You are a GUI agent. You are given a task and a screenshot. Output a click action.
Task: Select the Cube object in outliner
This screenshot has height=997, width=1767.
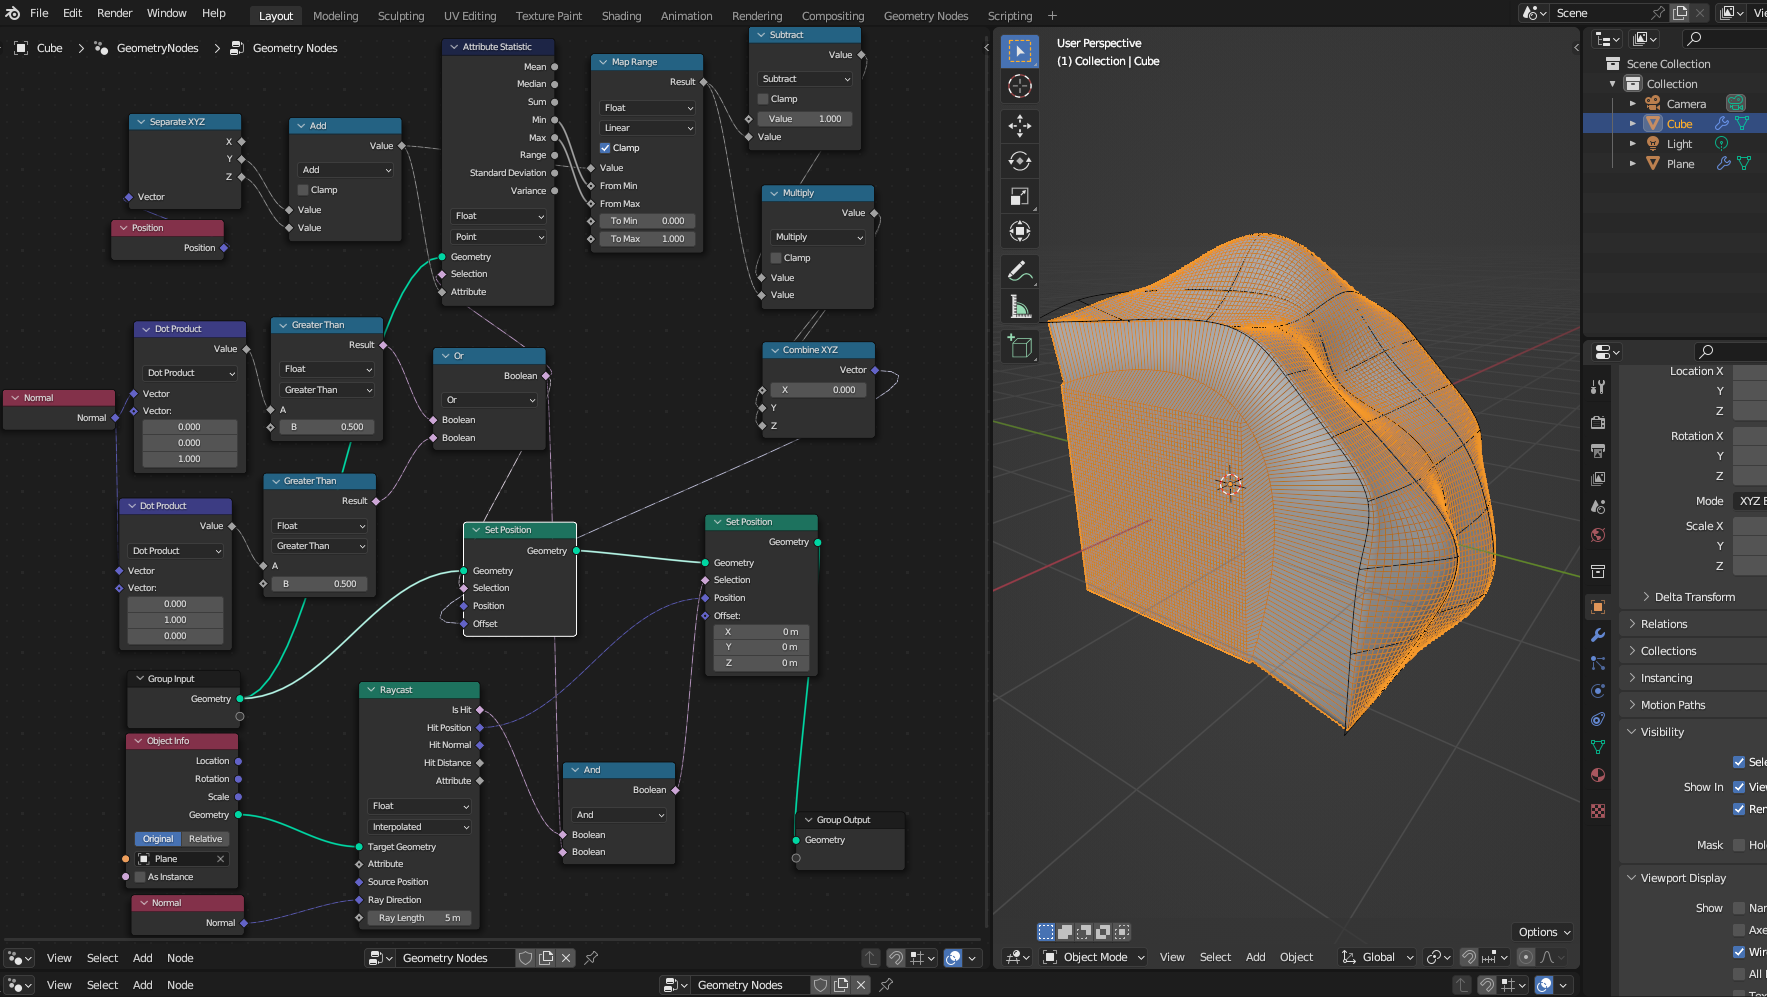click(x=1679, y=124)
